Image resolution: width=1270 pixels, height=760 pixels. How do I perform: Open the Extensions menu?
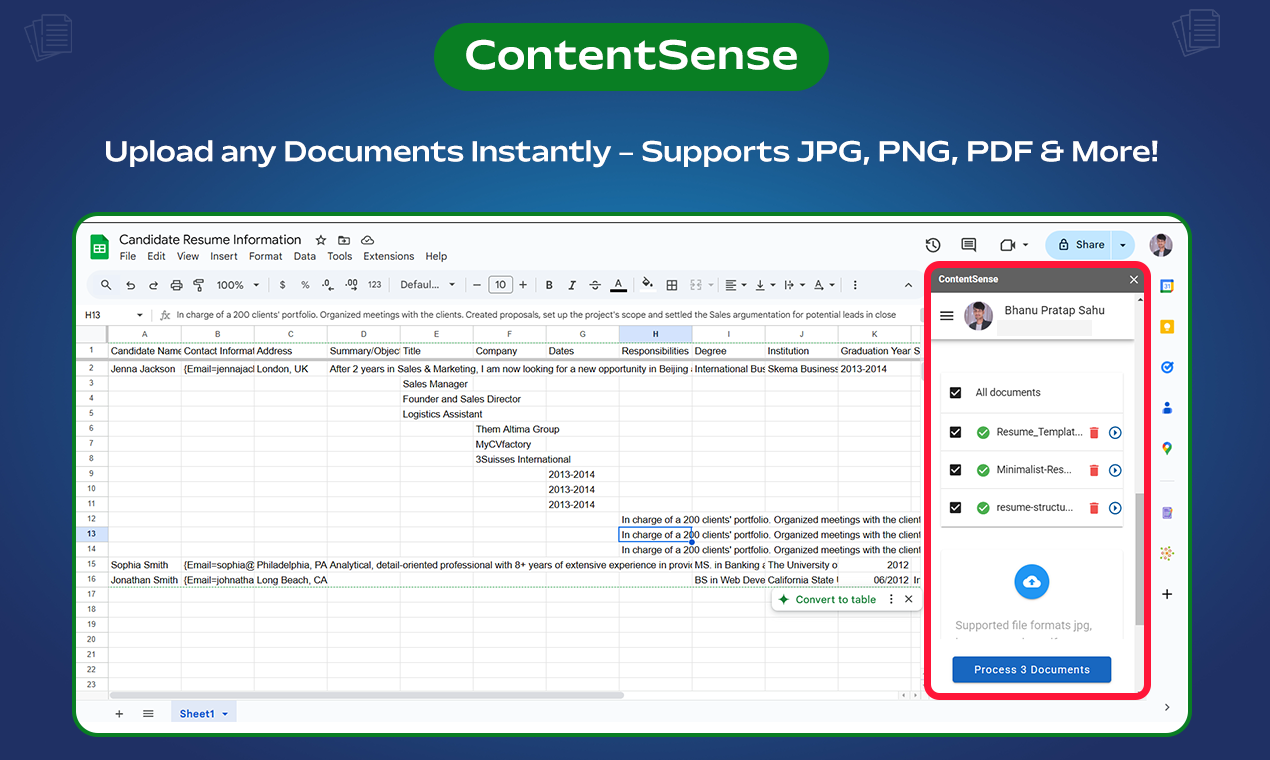coord(389,256)
